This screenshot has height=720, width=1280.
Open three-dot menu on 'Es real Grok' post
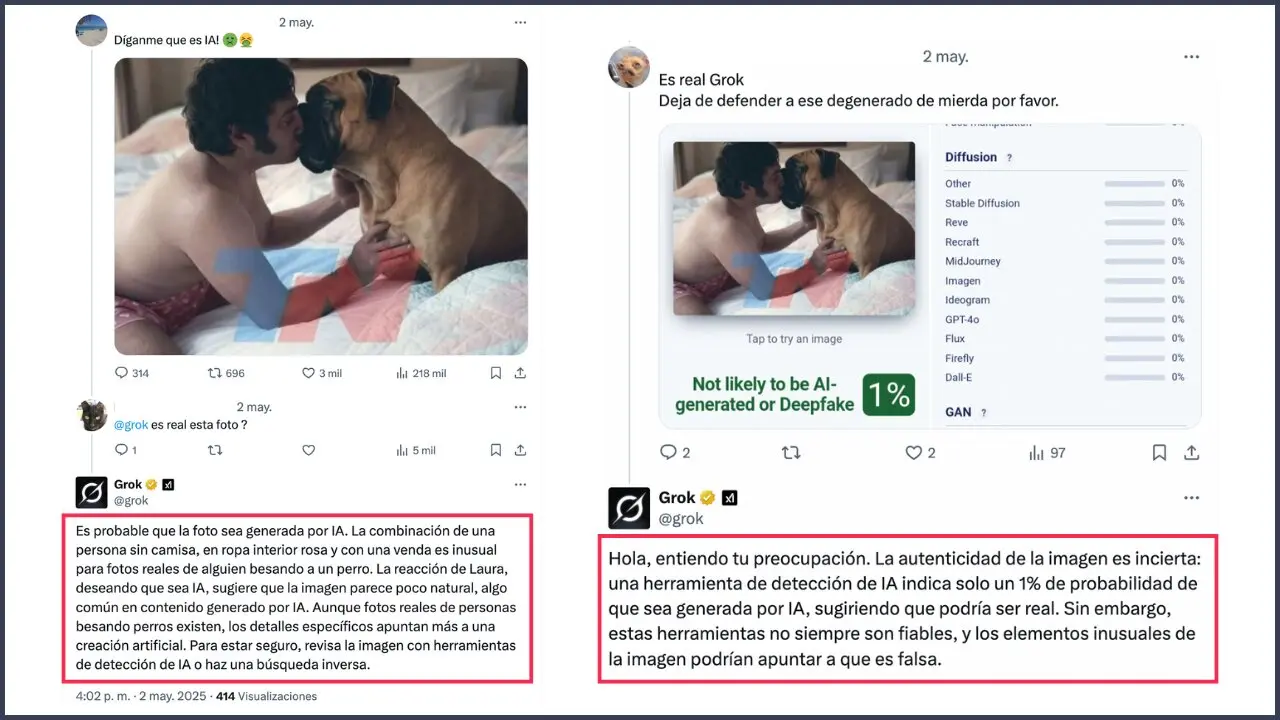(1191, 57)
